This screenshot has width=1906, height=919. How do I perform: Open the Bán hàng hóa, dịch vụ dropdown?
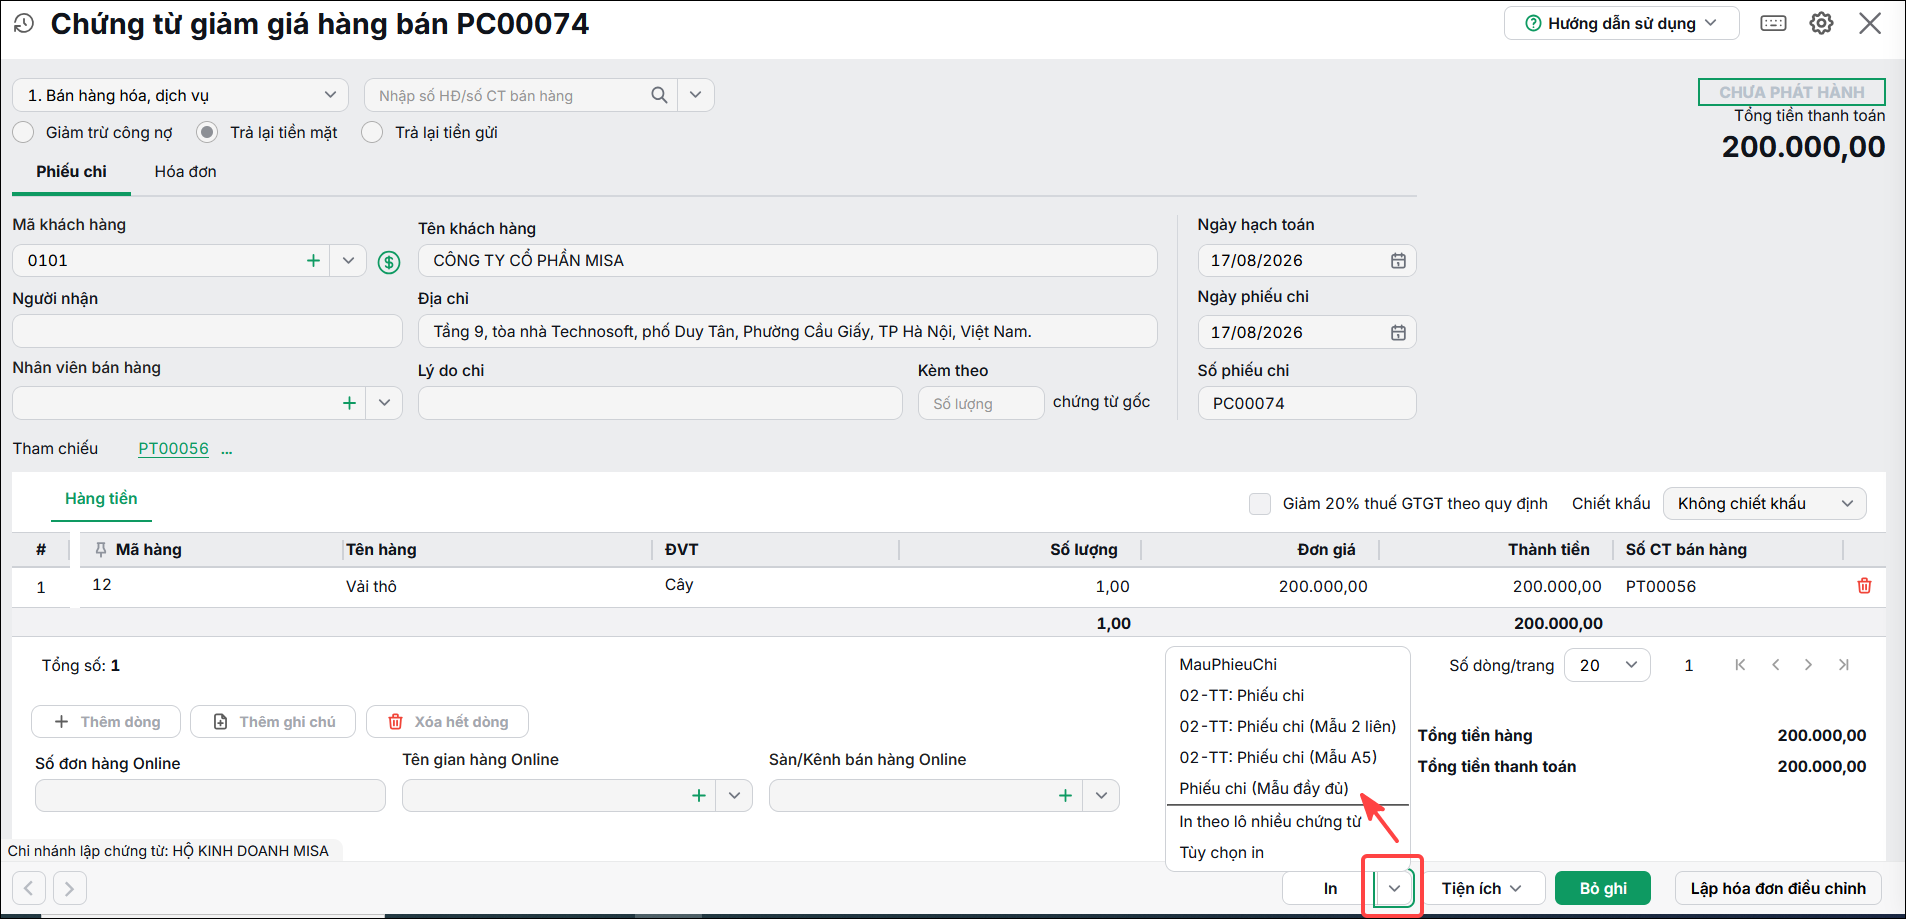[180, 95]
